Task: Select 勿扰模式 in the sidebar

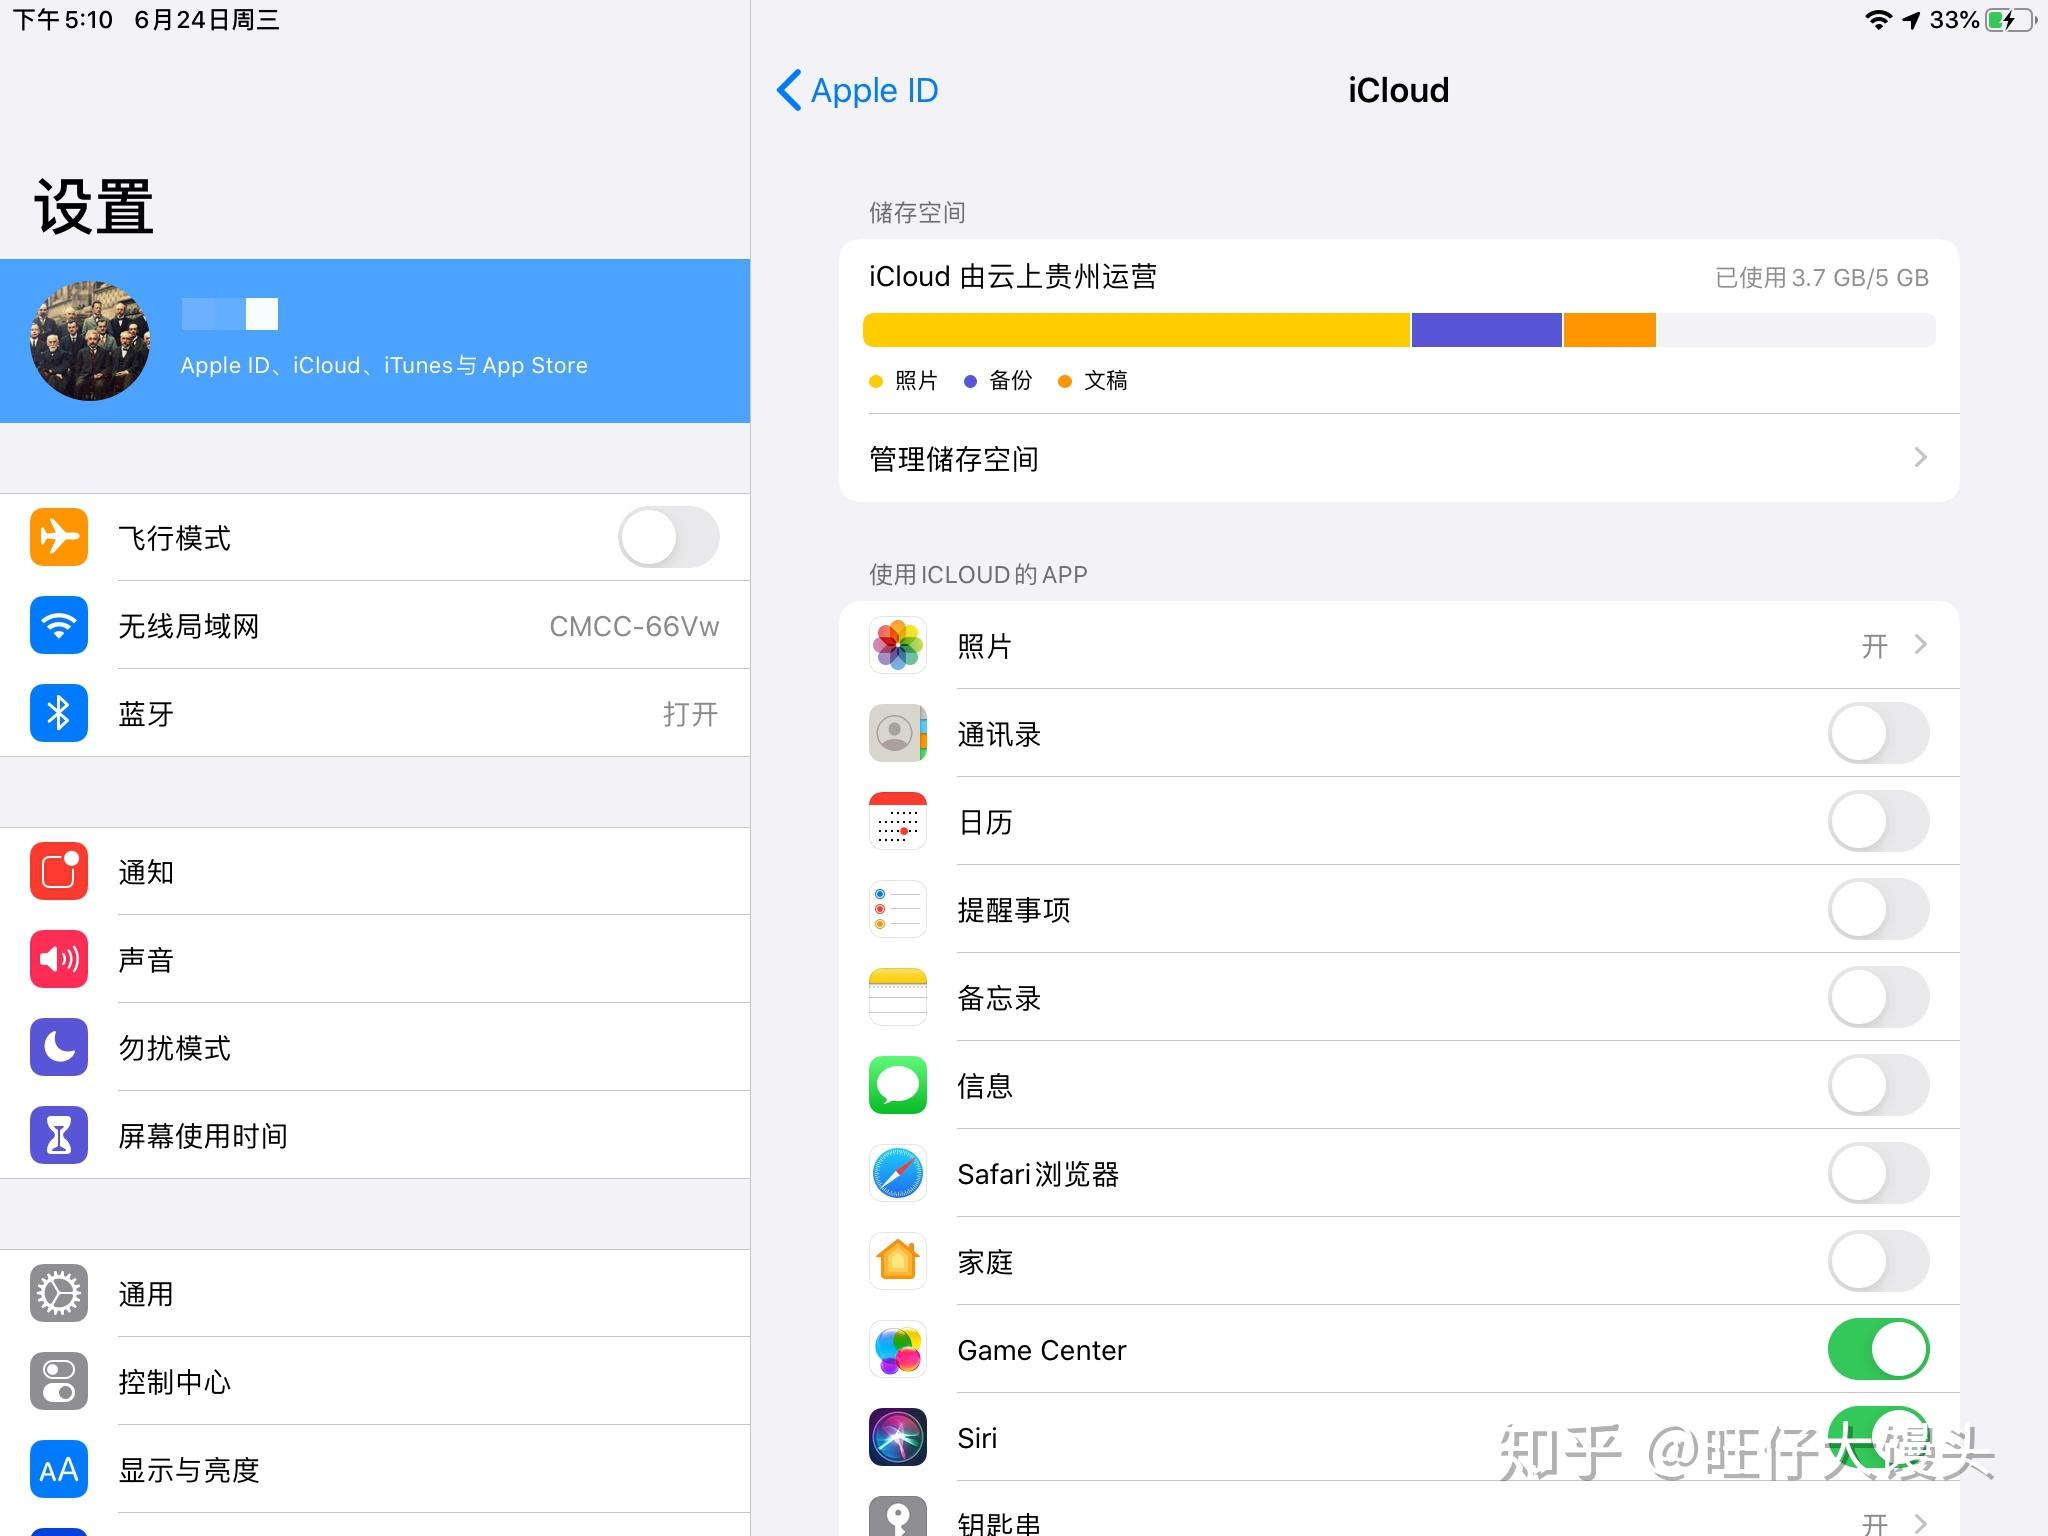Action: tap(375, 1047)
